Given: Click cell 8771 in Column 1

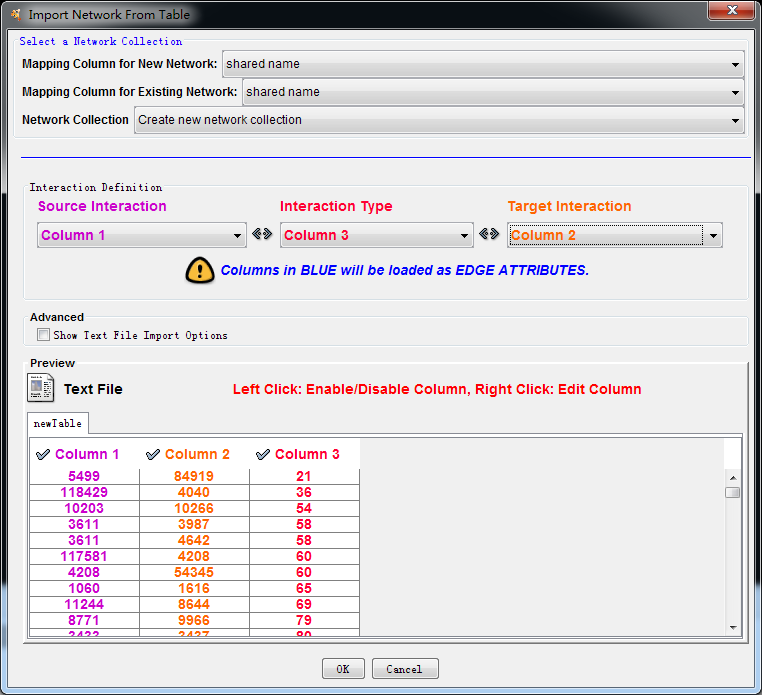Looking at the screenshot, I should click(84, 621).
